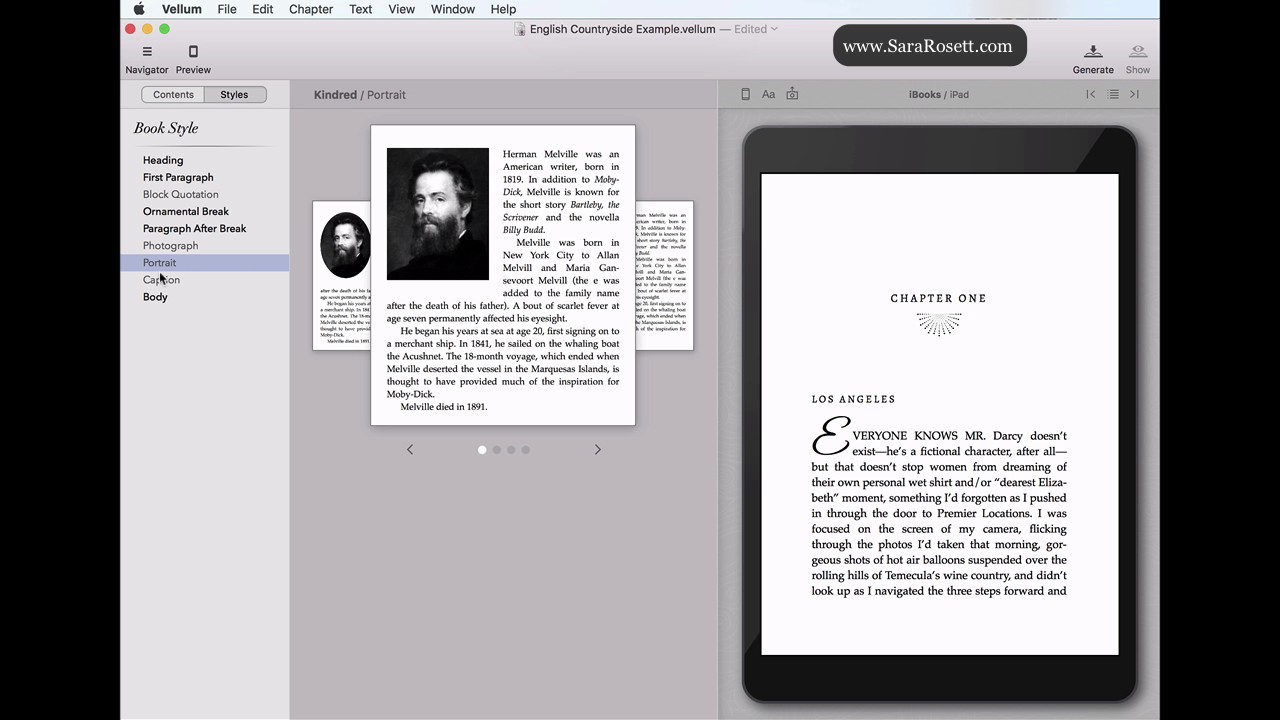Click the centered Melville portrait style card
This screenshot has height=720, width=1280.
coord(503,275)
